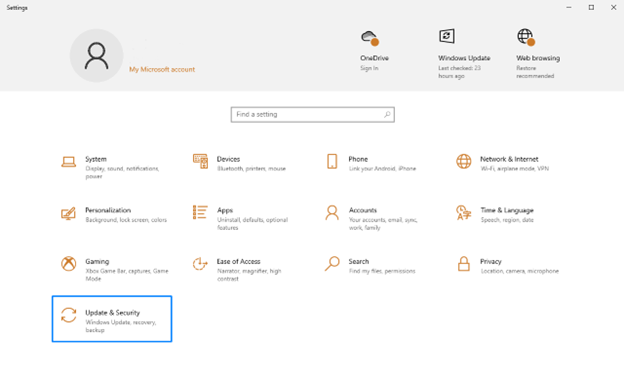Open Ease of Access icon
The image size is (624, 375).
(x=200, y=264)
